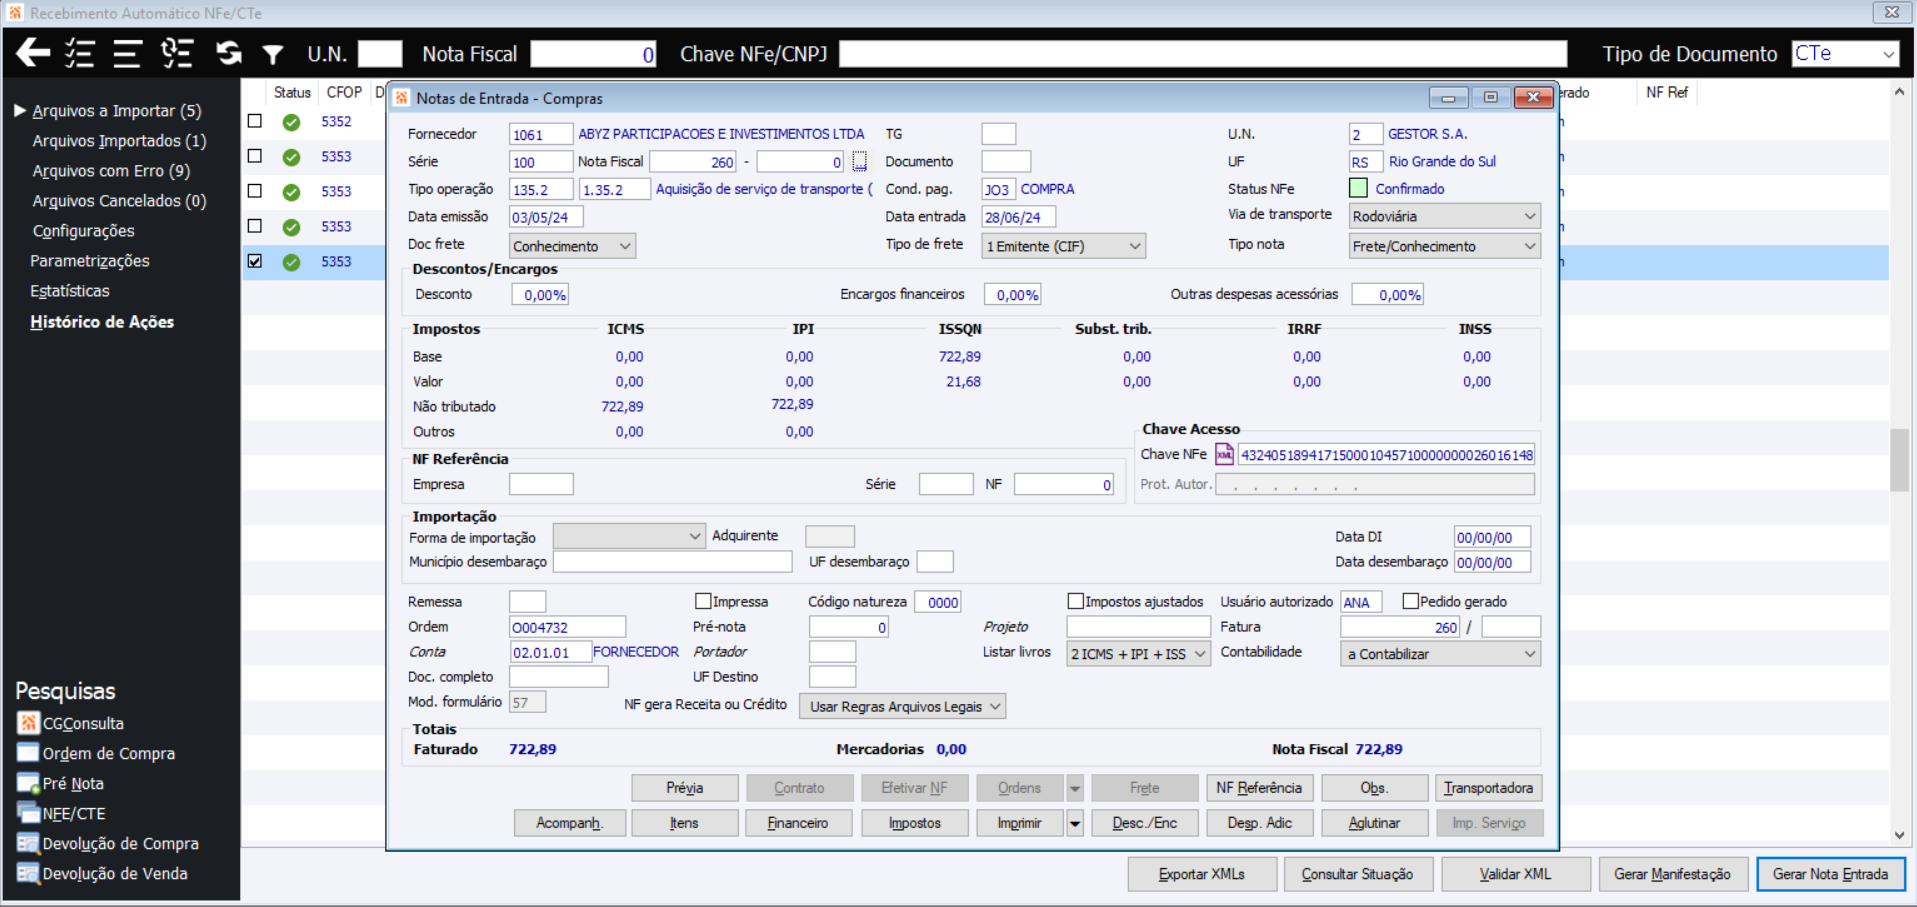The height and width of the screenshot is (907, 1917).
Task: Click the refresh arrows icon in the toolbar
Action: pyautogui.click(x=229, y=53)
